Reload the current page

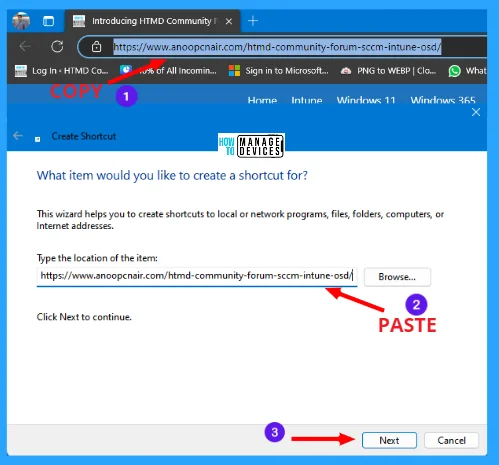(x=57, y=46)
